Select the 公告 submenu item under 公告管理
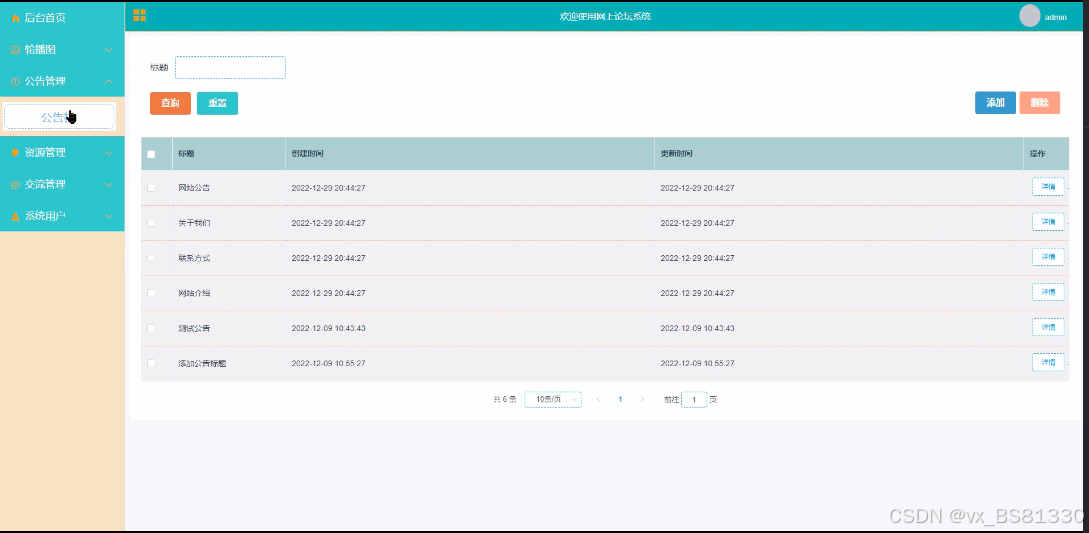This screenshot has width=1089, height=533. (x=59, y=117)
